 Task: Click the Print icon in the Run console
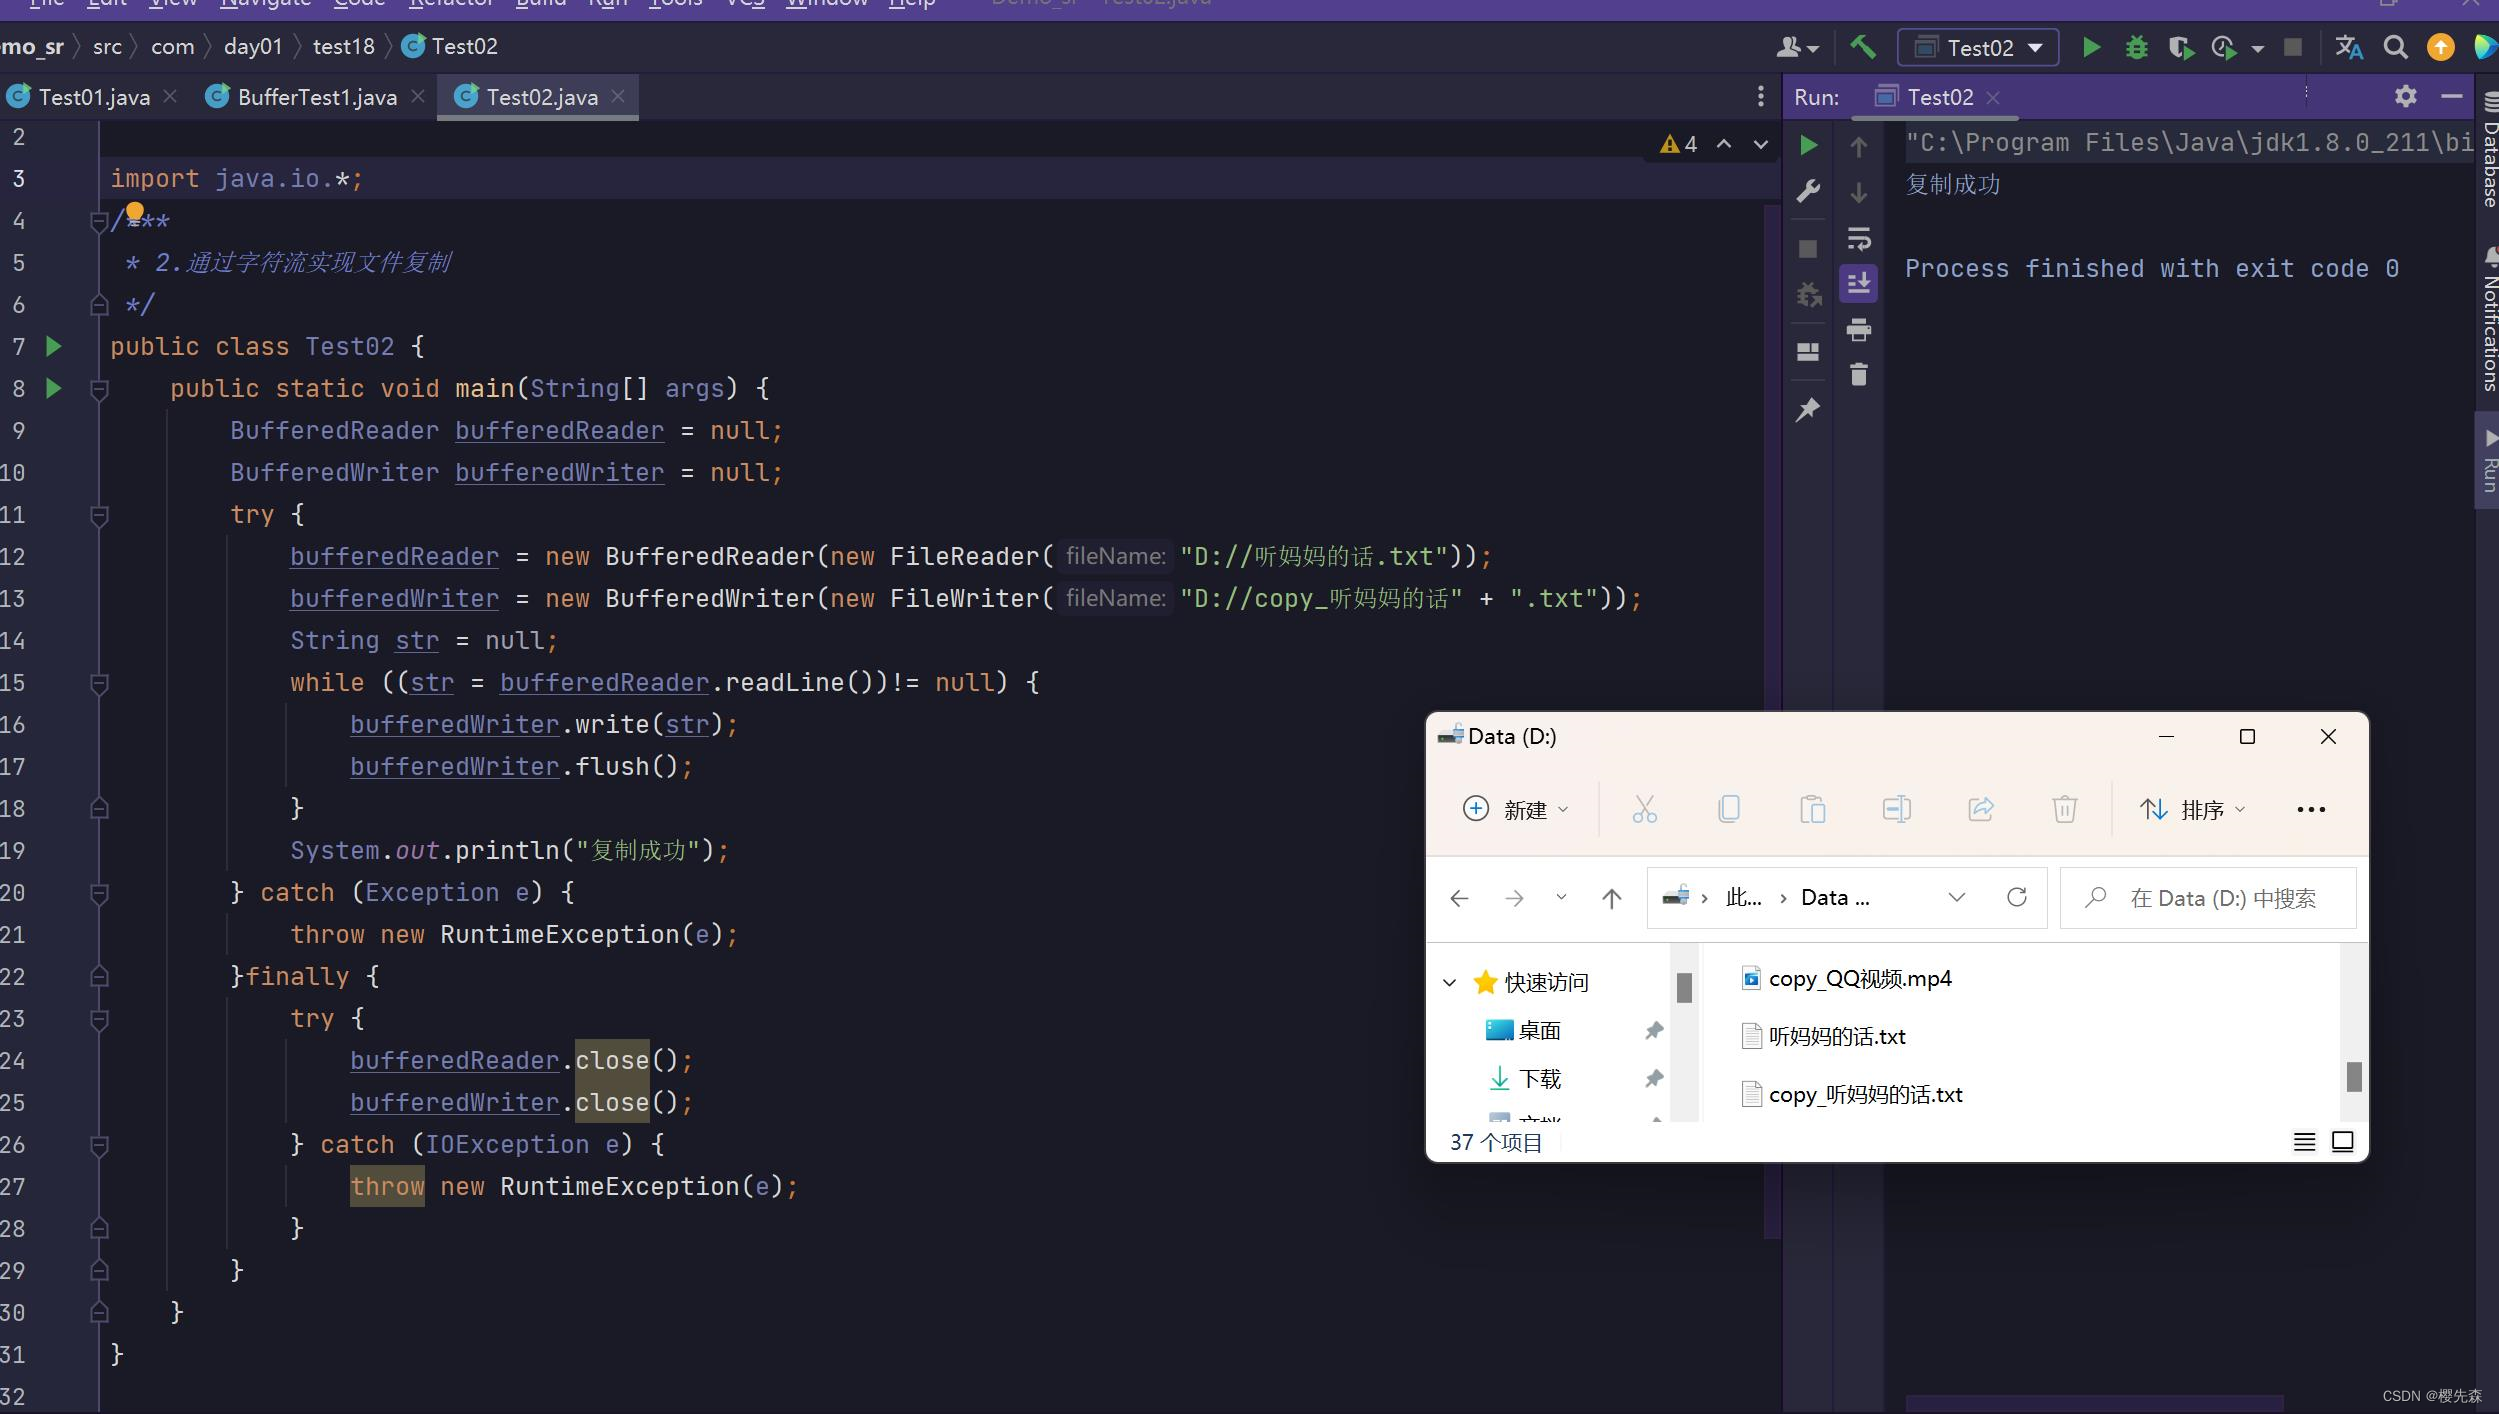[1859, 329]
